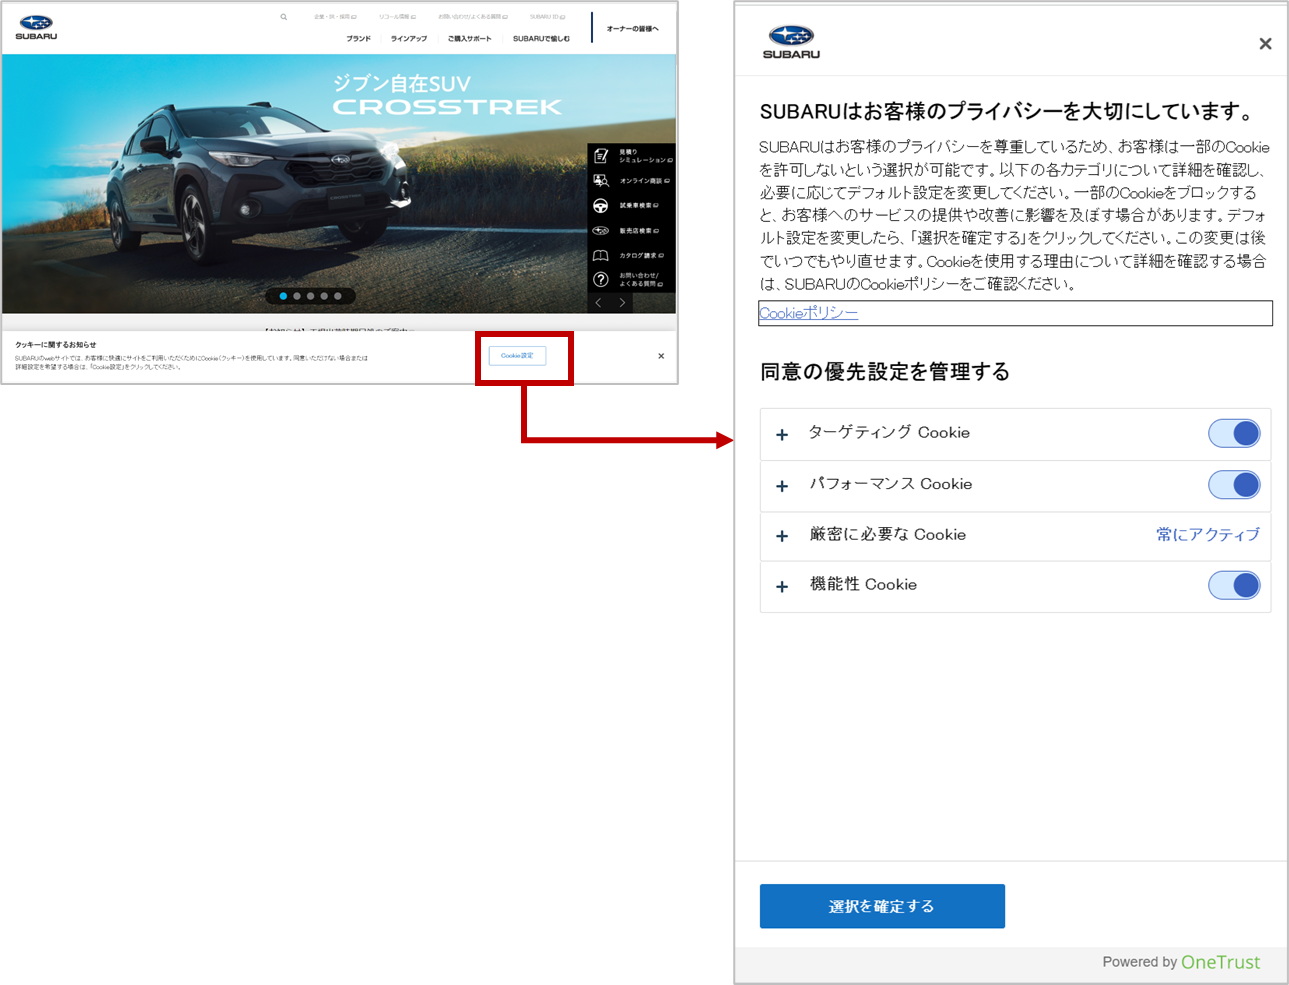
Task: Select the last carousel dot
Action: coord(338,296)
